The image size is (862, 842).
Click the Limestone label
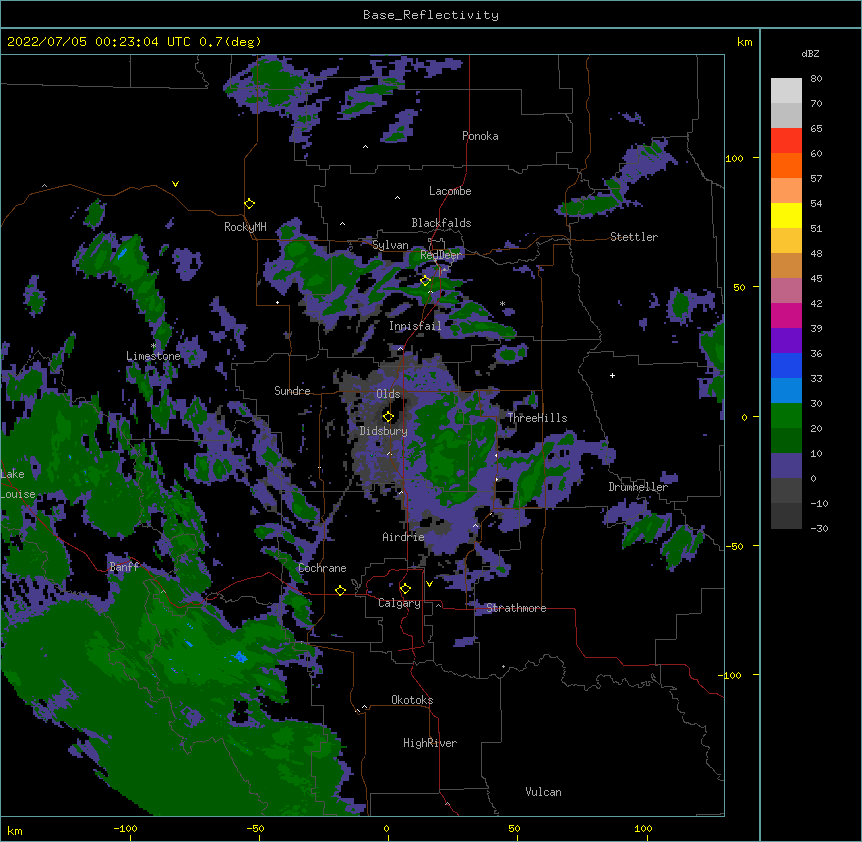coord(153,356)
